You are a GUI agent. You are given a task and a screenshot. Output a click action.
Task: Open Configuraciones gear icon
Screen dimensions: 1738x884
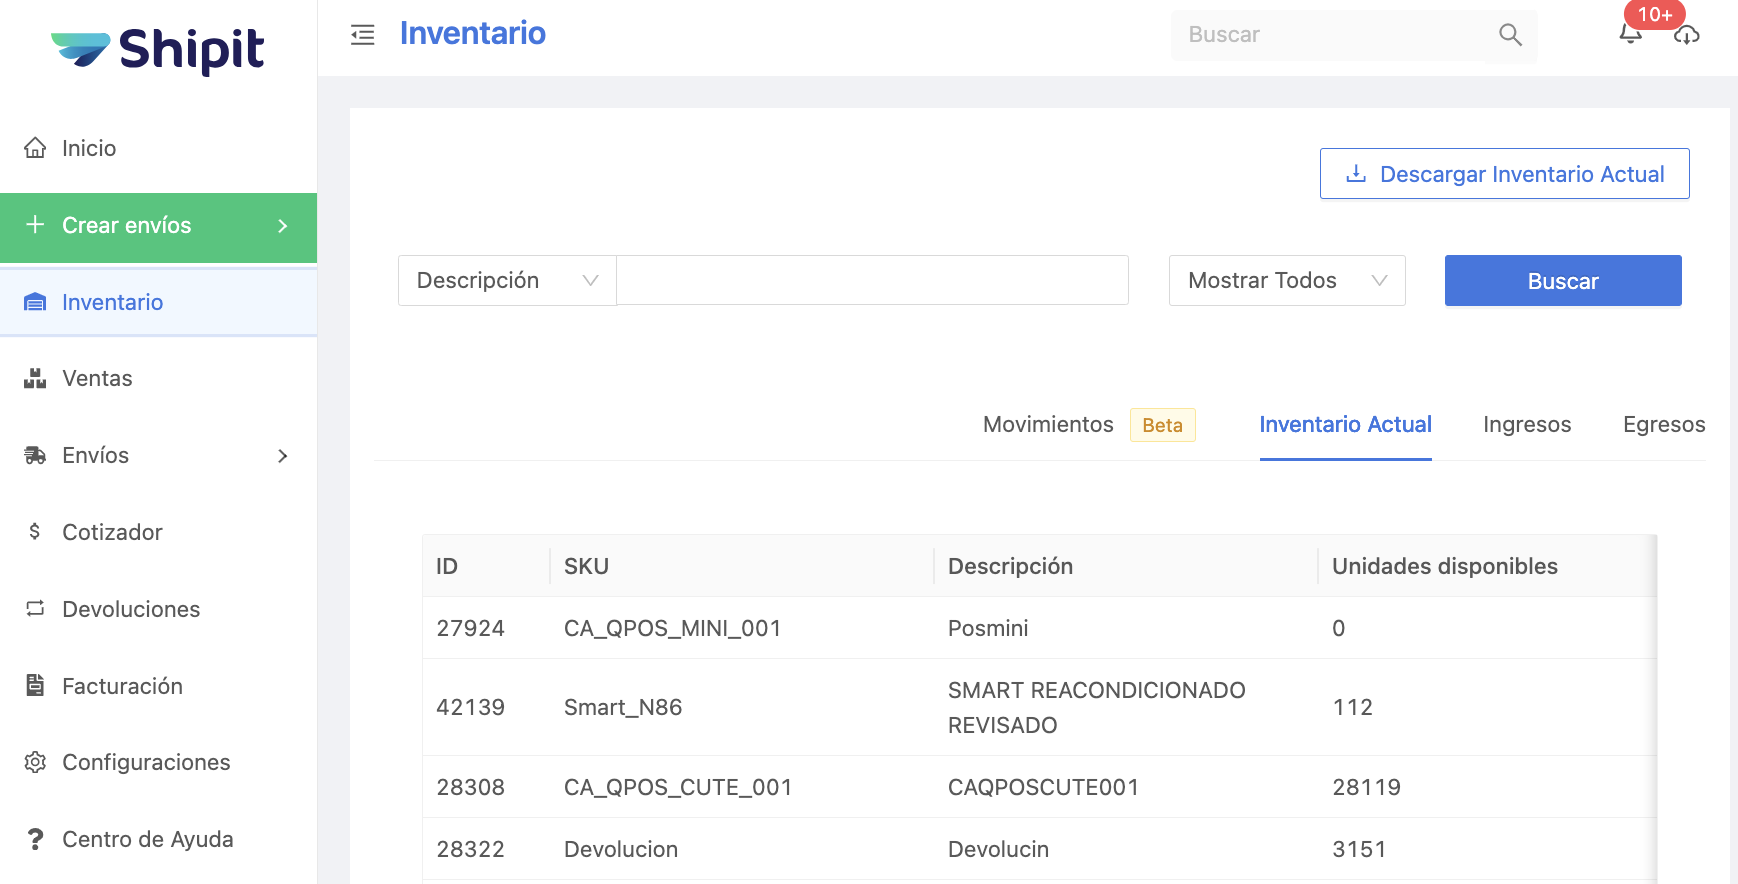(35, 762)
